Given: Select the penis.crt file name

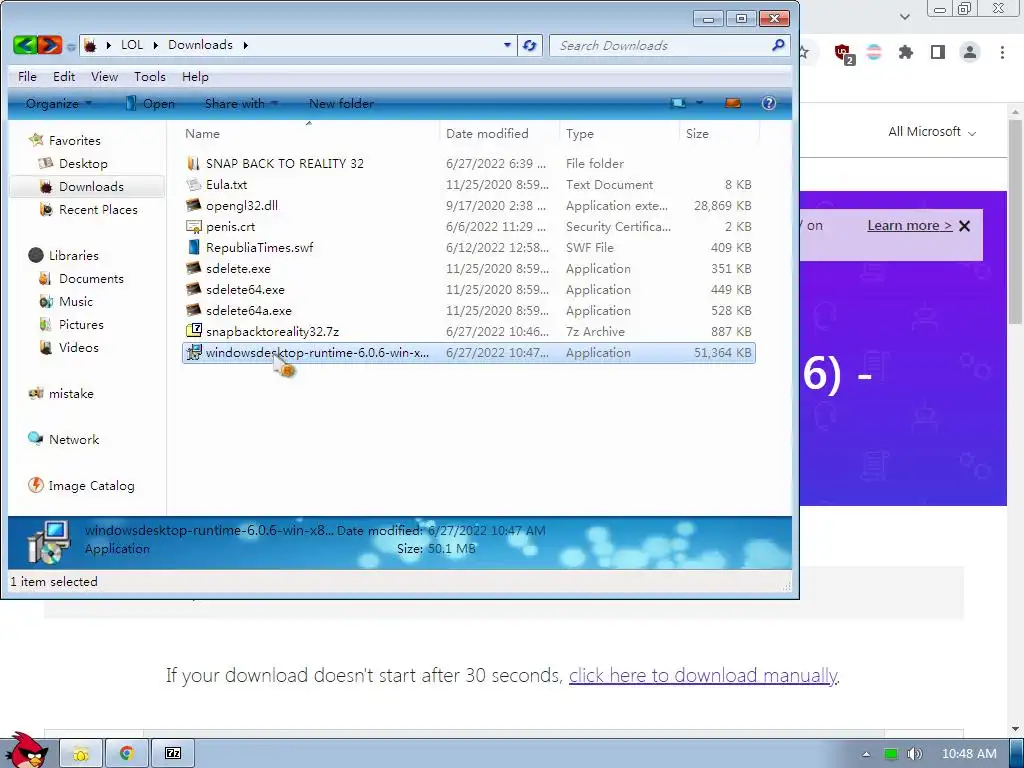Looking at the screenshot, I should coord(231,227).
